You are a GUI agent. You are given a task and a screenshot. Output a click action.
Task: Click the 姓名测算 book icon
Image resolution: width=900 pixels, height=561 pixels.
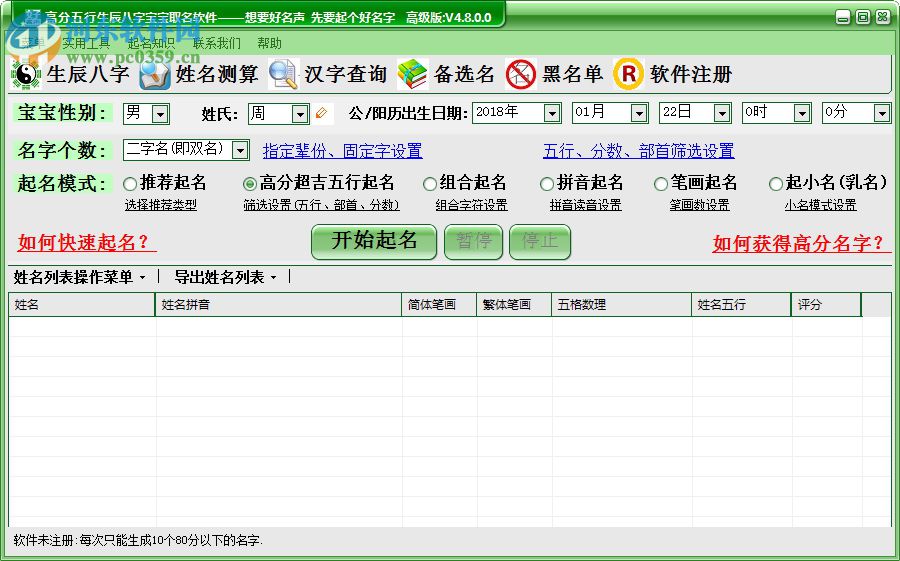click(155, 75)
